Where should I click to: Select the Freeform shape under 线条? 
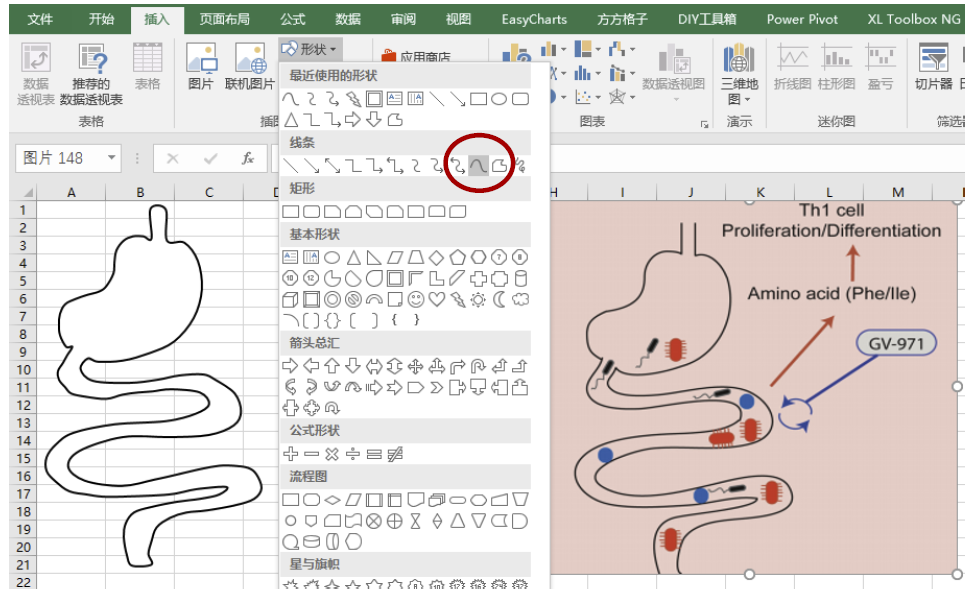click(x=499, y=166)
